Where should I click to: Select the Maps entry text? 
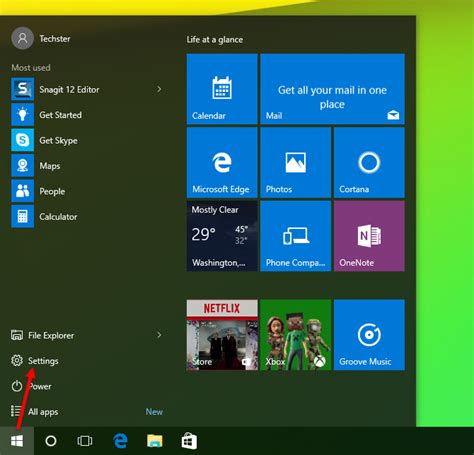(50, 166)
